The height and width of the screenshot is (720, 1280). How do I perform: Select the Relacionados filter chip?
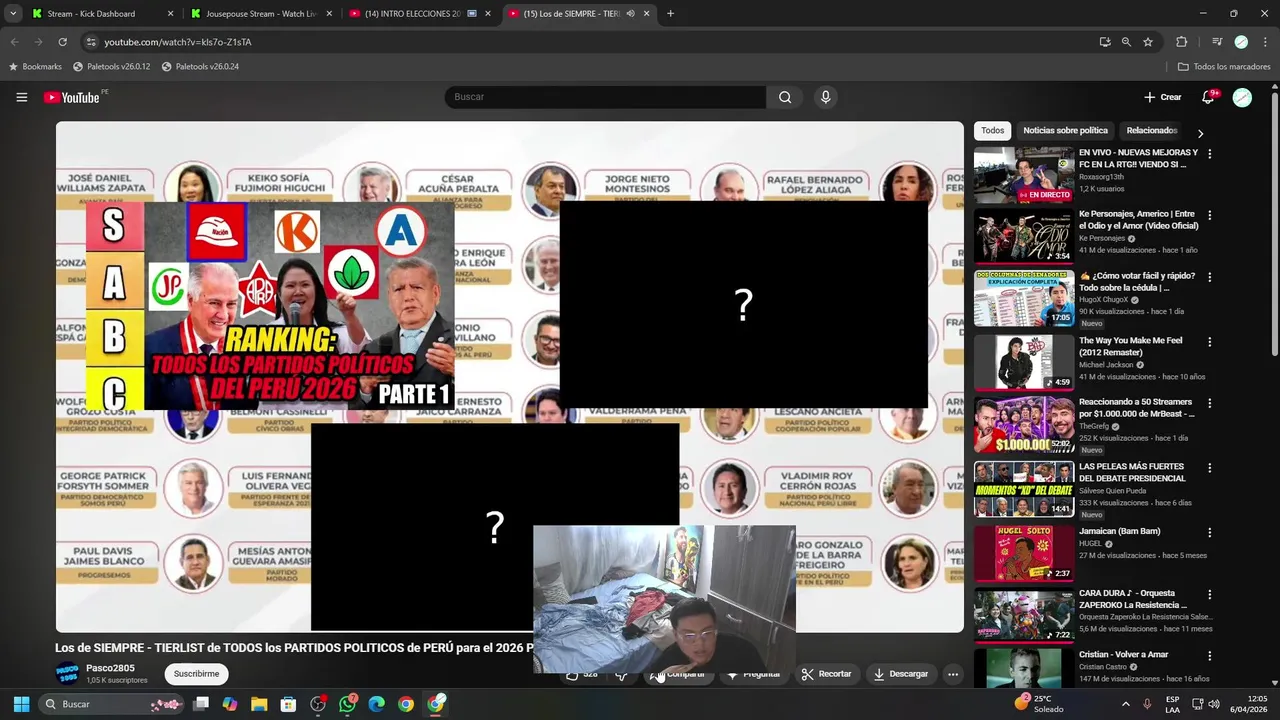point(1152,130)
